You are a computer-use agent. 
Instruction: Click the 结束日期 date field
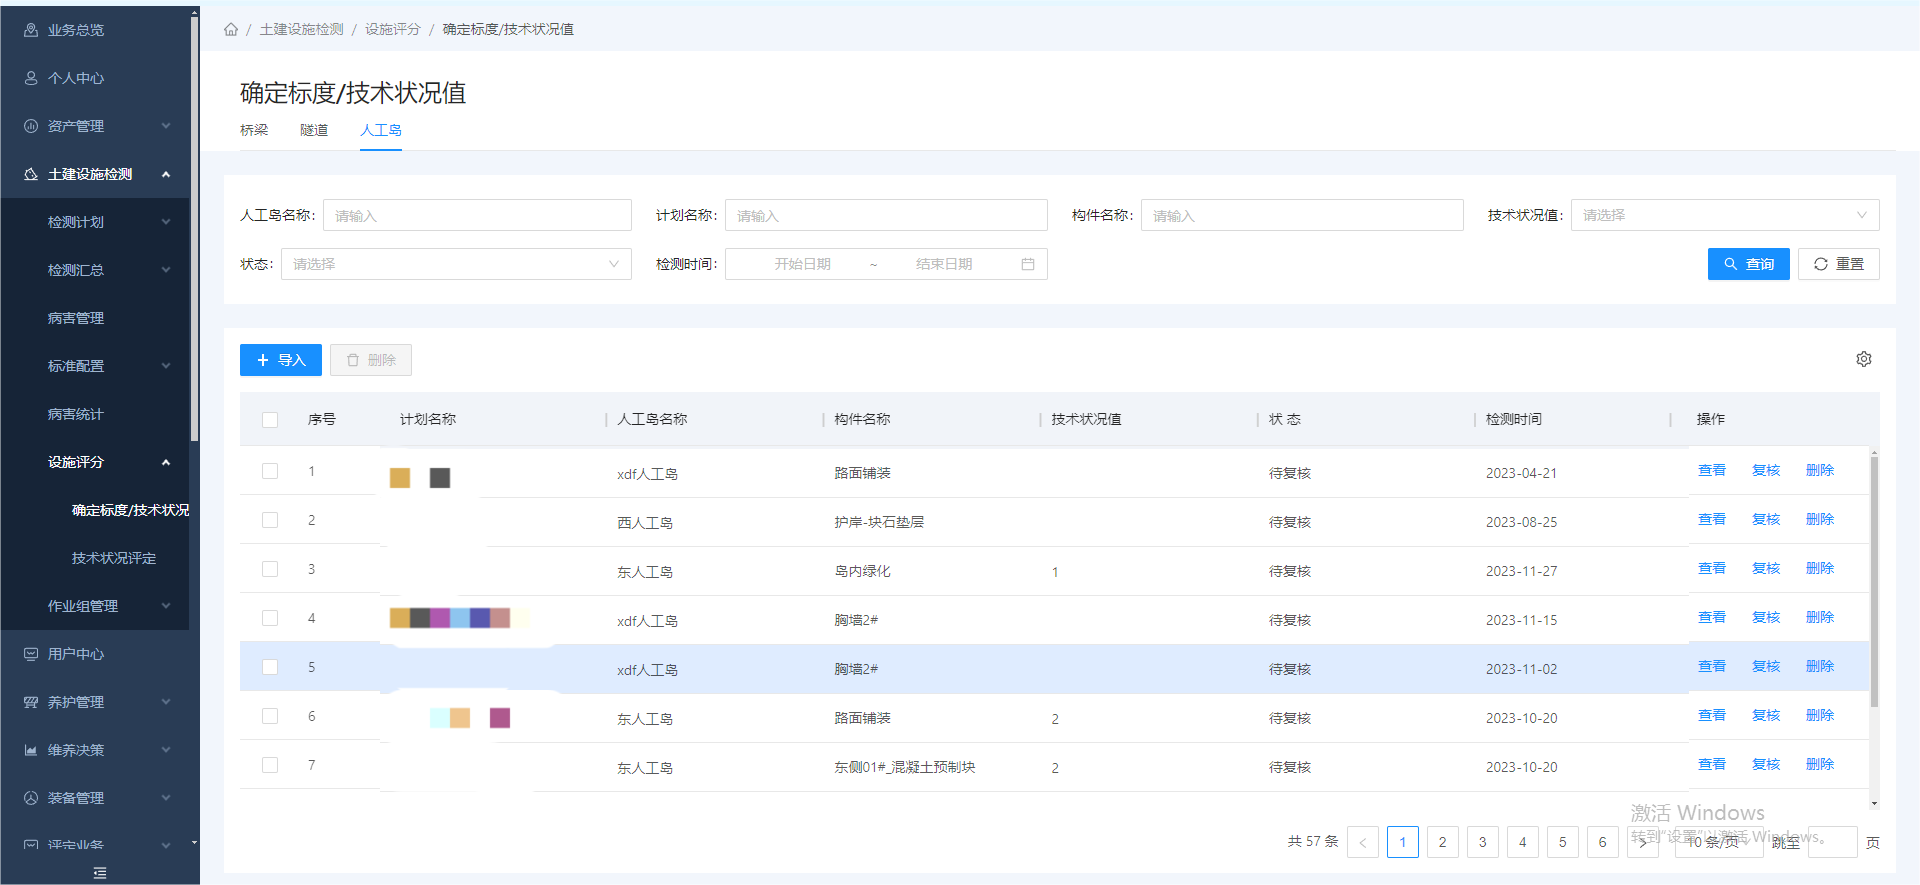coord(944,264)
